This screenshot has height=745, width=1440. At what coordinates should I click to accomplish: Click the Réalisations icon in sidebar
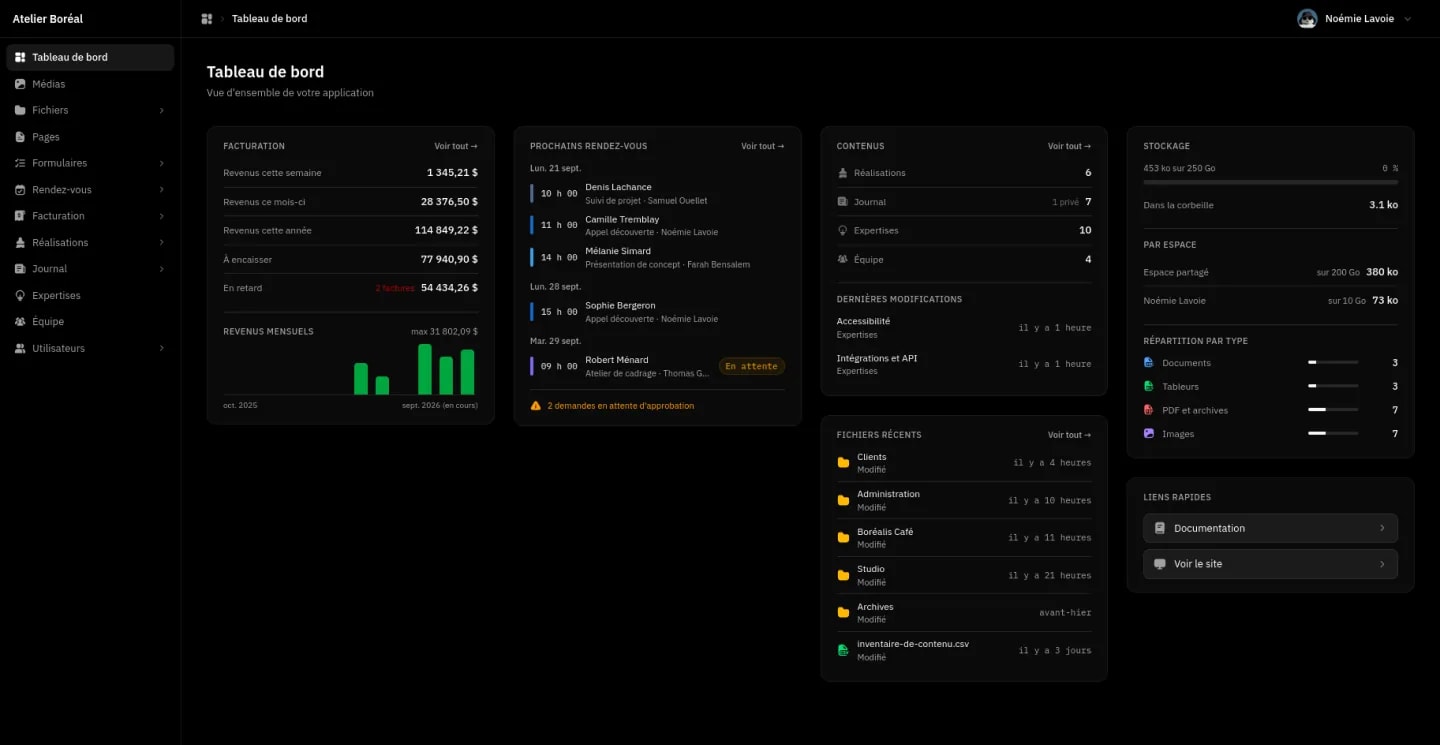tap(20, 243)
